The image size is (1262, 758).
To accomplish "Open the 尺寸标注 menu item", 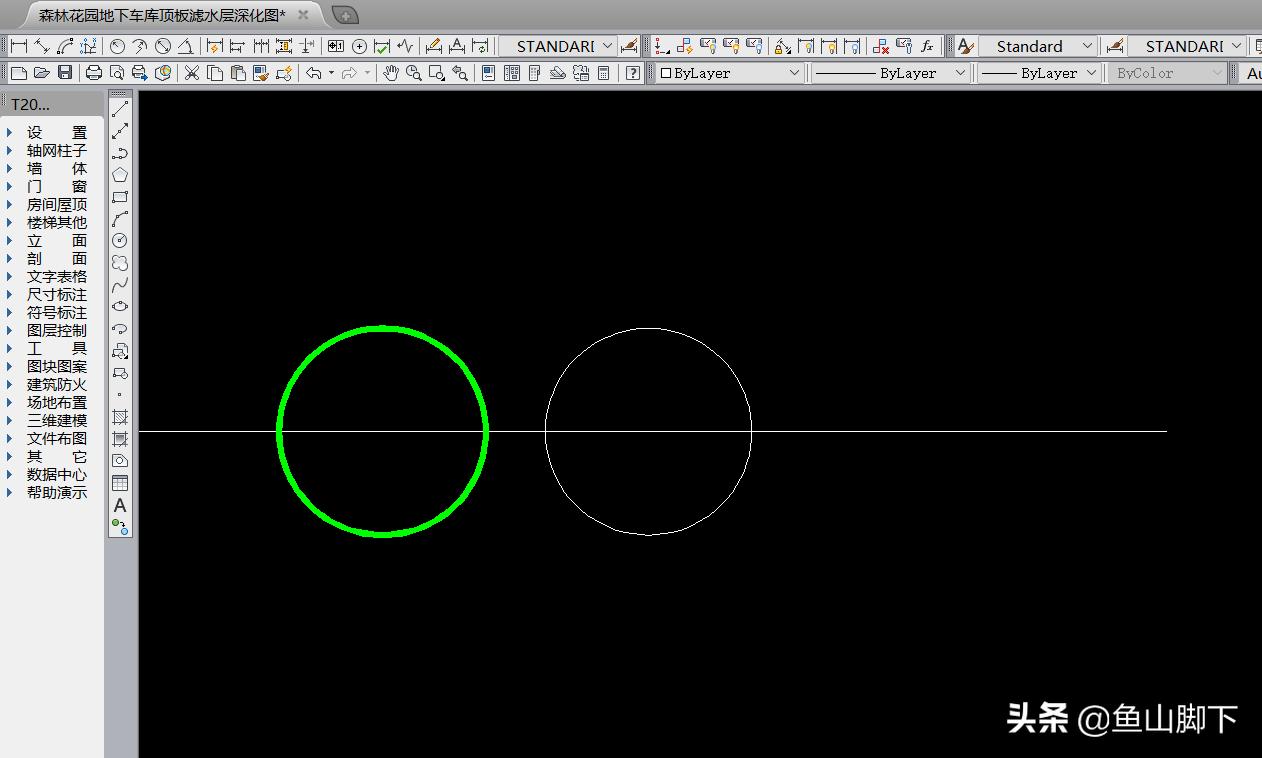I will (x=57, y=294).
